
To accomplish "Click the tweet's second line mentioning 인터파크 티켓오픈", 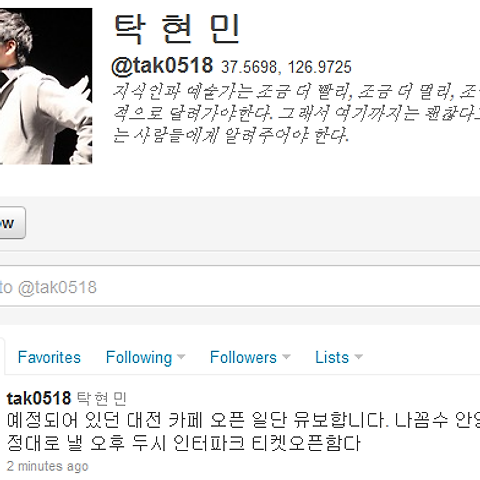I will [x=184, y=443].
